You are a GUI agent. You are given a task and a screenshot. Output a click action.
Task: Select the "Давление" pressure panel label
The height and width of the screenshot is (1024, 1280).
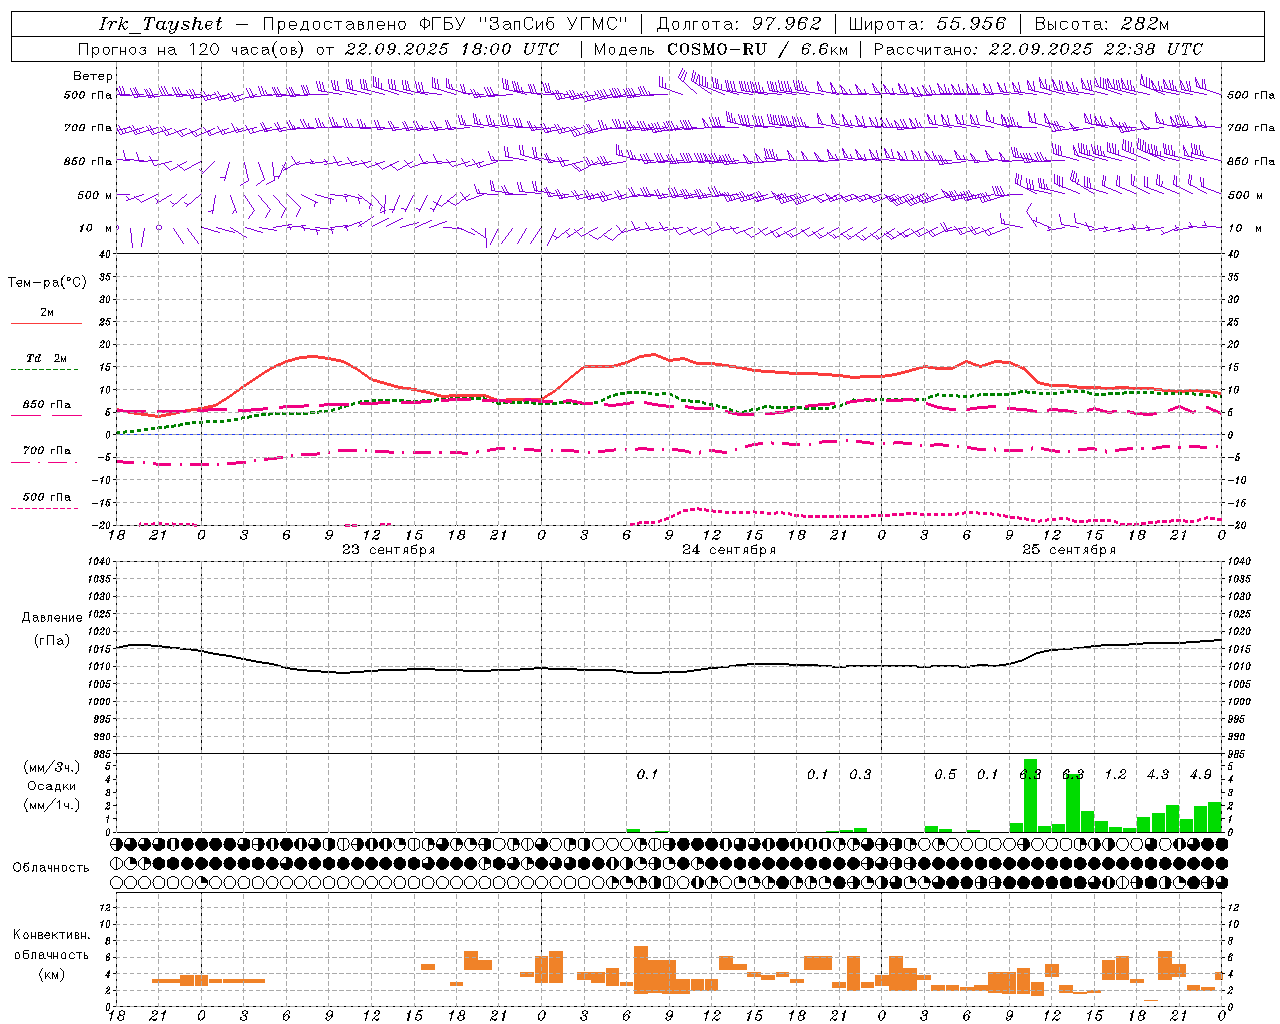coord(52,618)
